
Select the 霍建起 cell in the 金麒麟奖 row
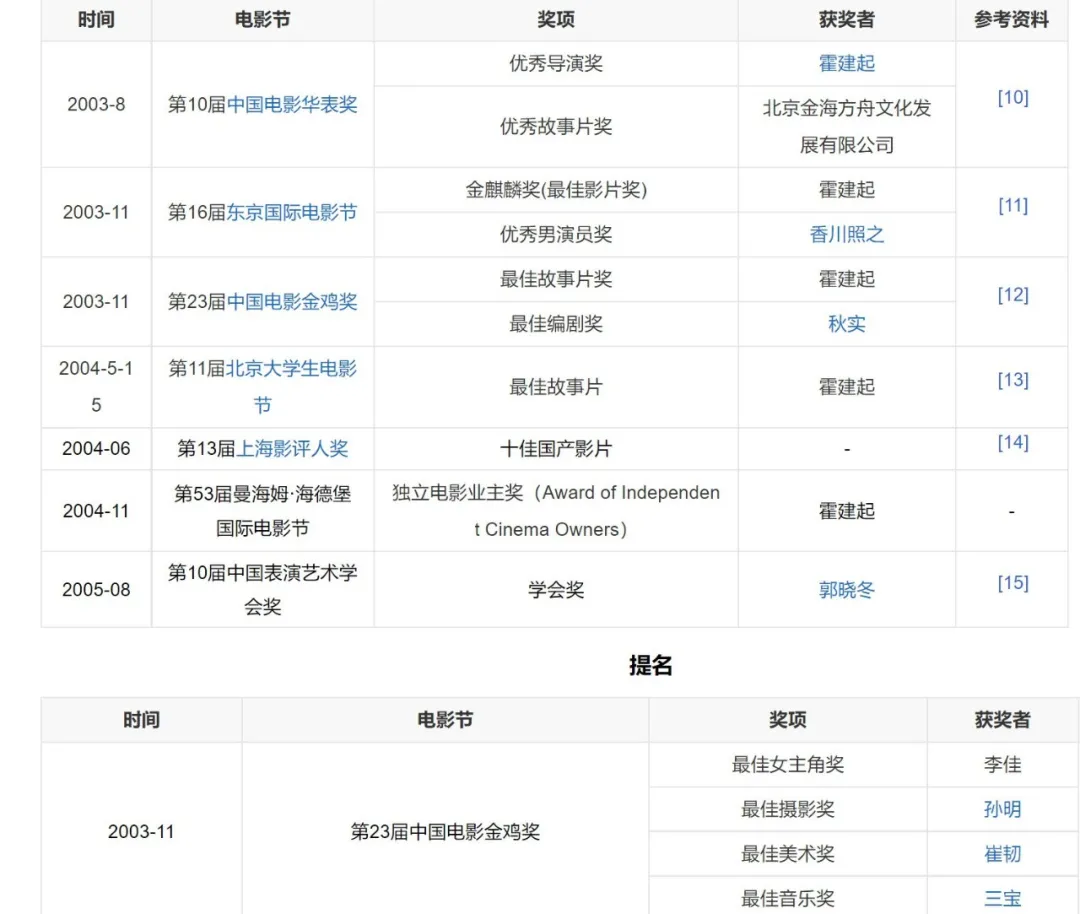coord(847,189)
